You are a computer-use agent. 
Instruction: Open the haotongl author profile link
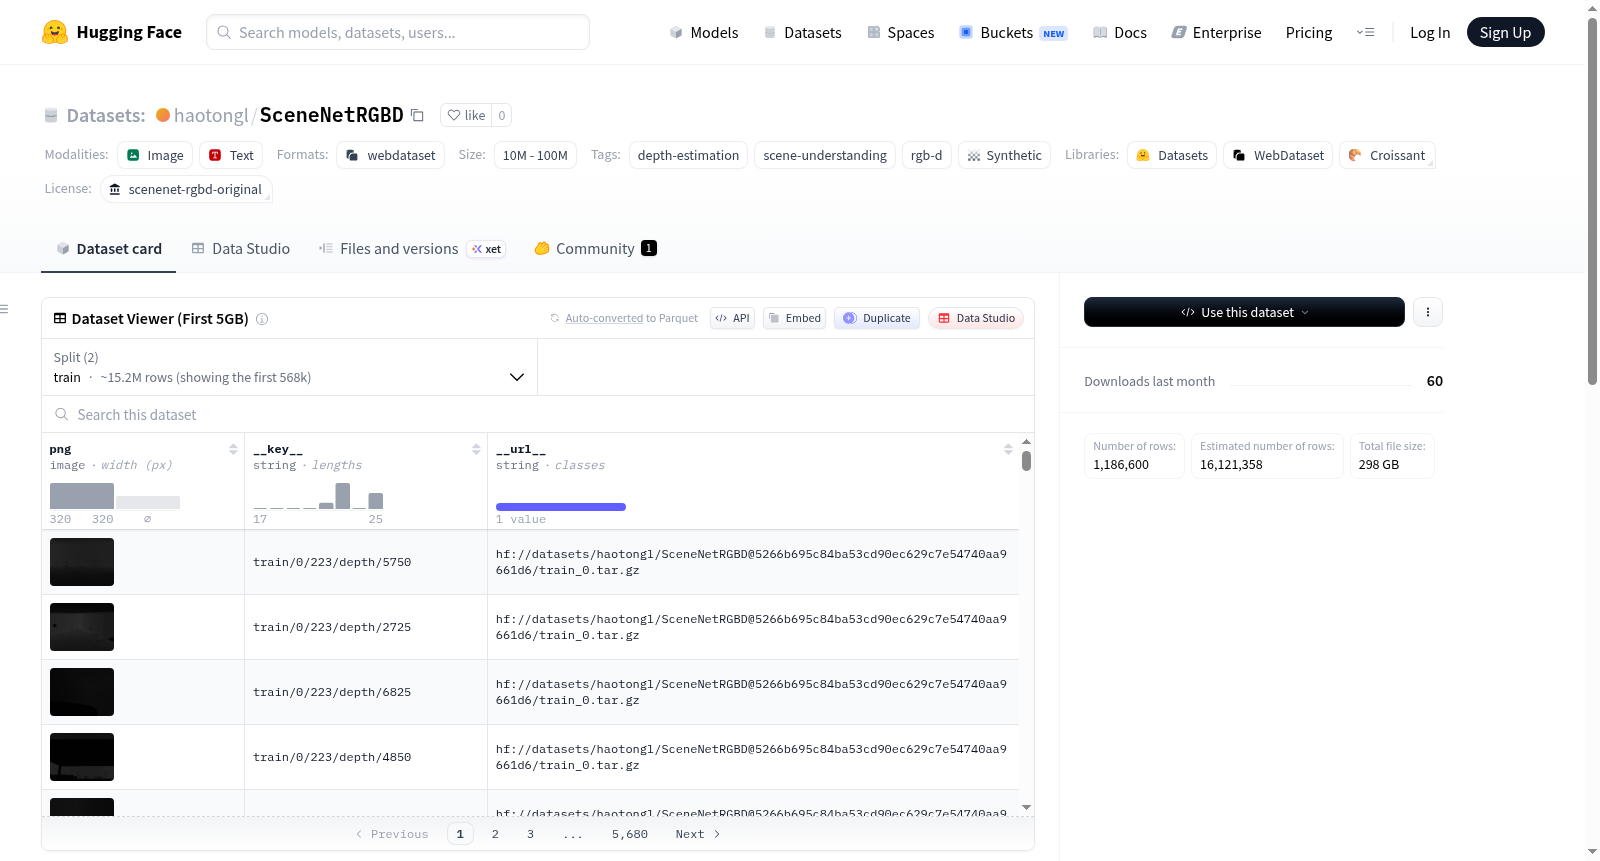[x=211, y=115]
